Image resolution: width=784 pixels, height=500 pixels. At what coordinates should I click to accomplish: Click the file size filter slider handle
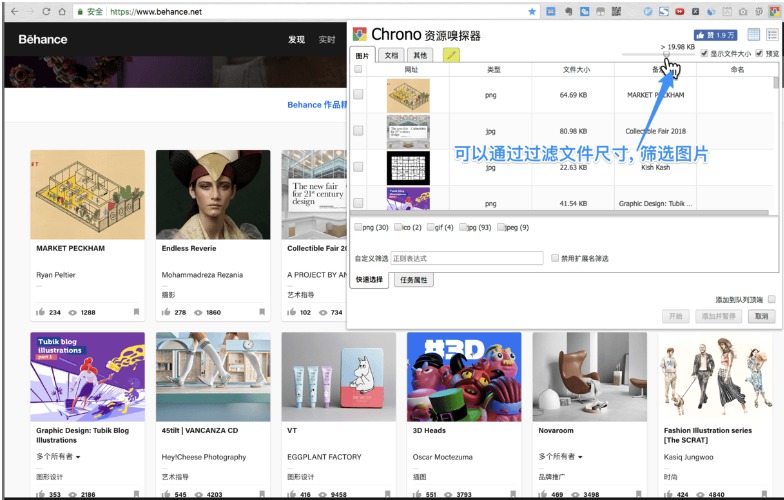[x=666, y=54]
